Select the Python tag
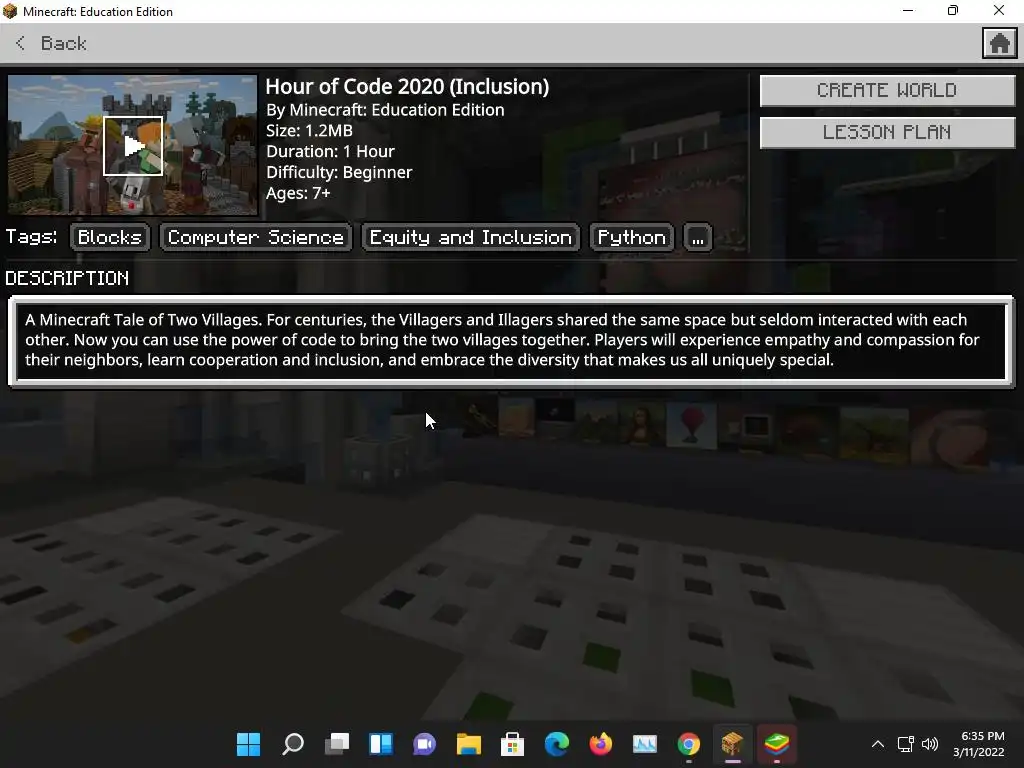 [632, 237]
